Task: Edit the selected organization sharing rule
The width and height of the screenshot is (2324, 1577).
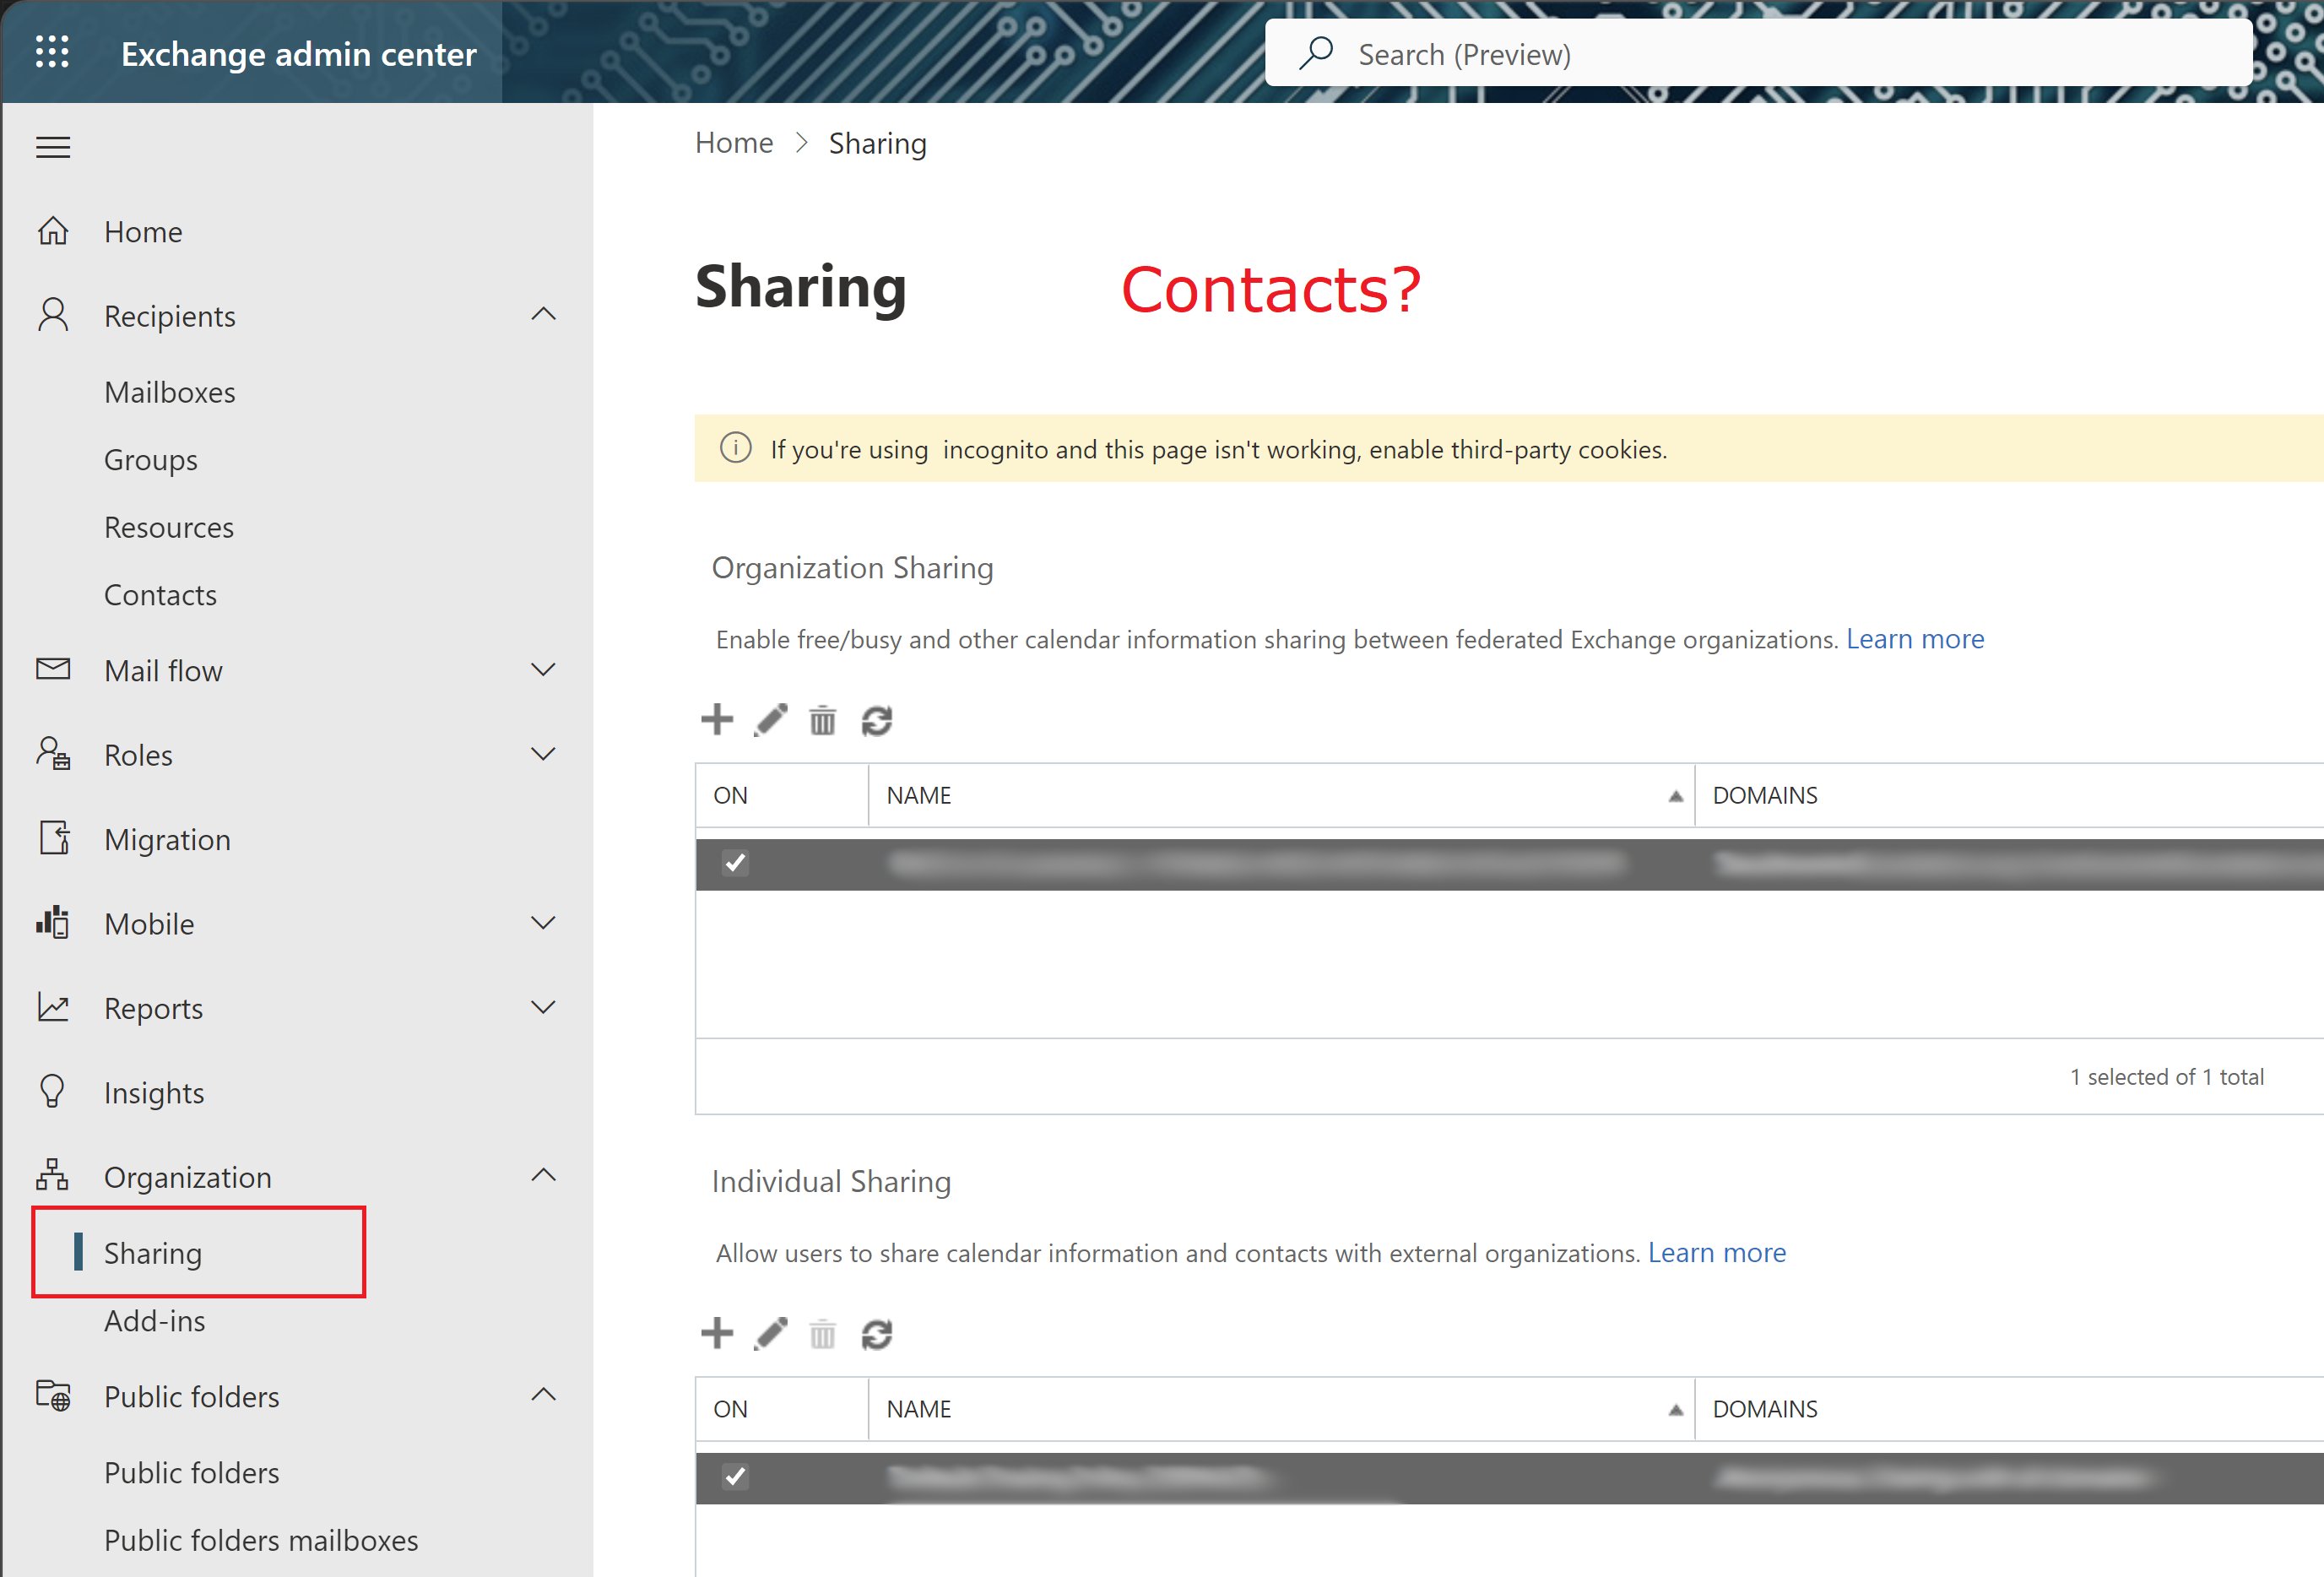Action: click(770, 720)
